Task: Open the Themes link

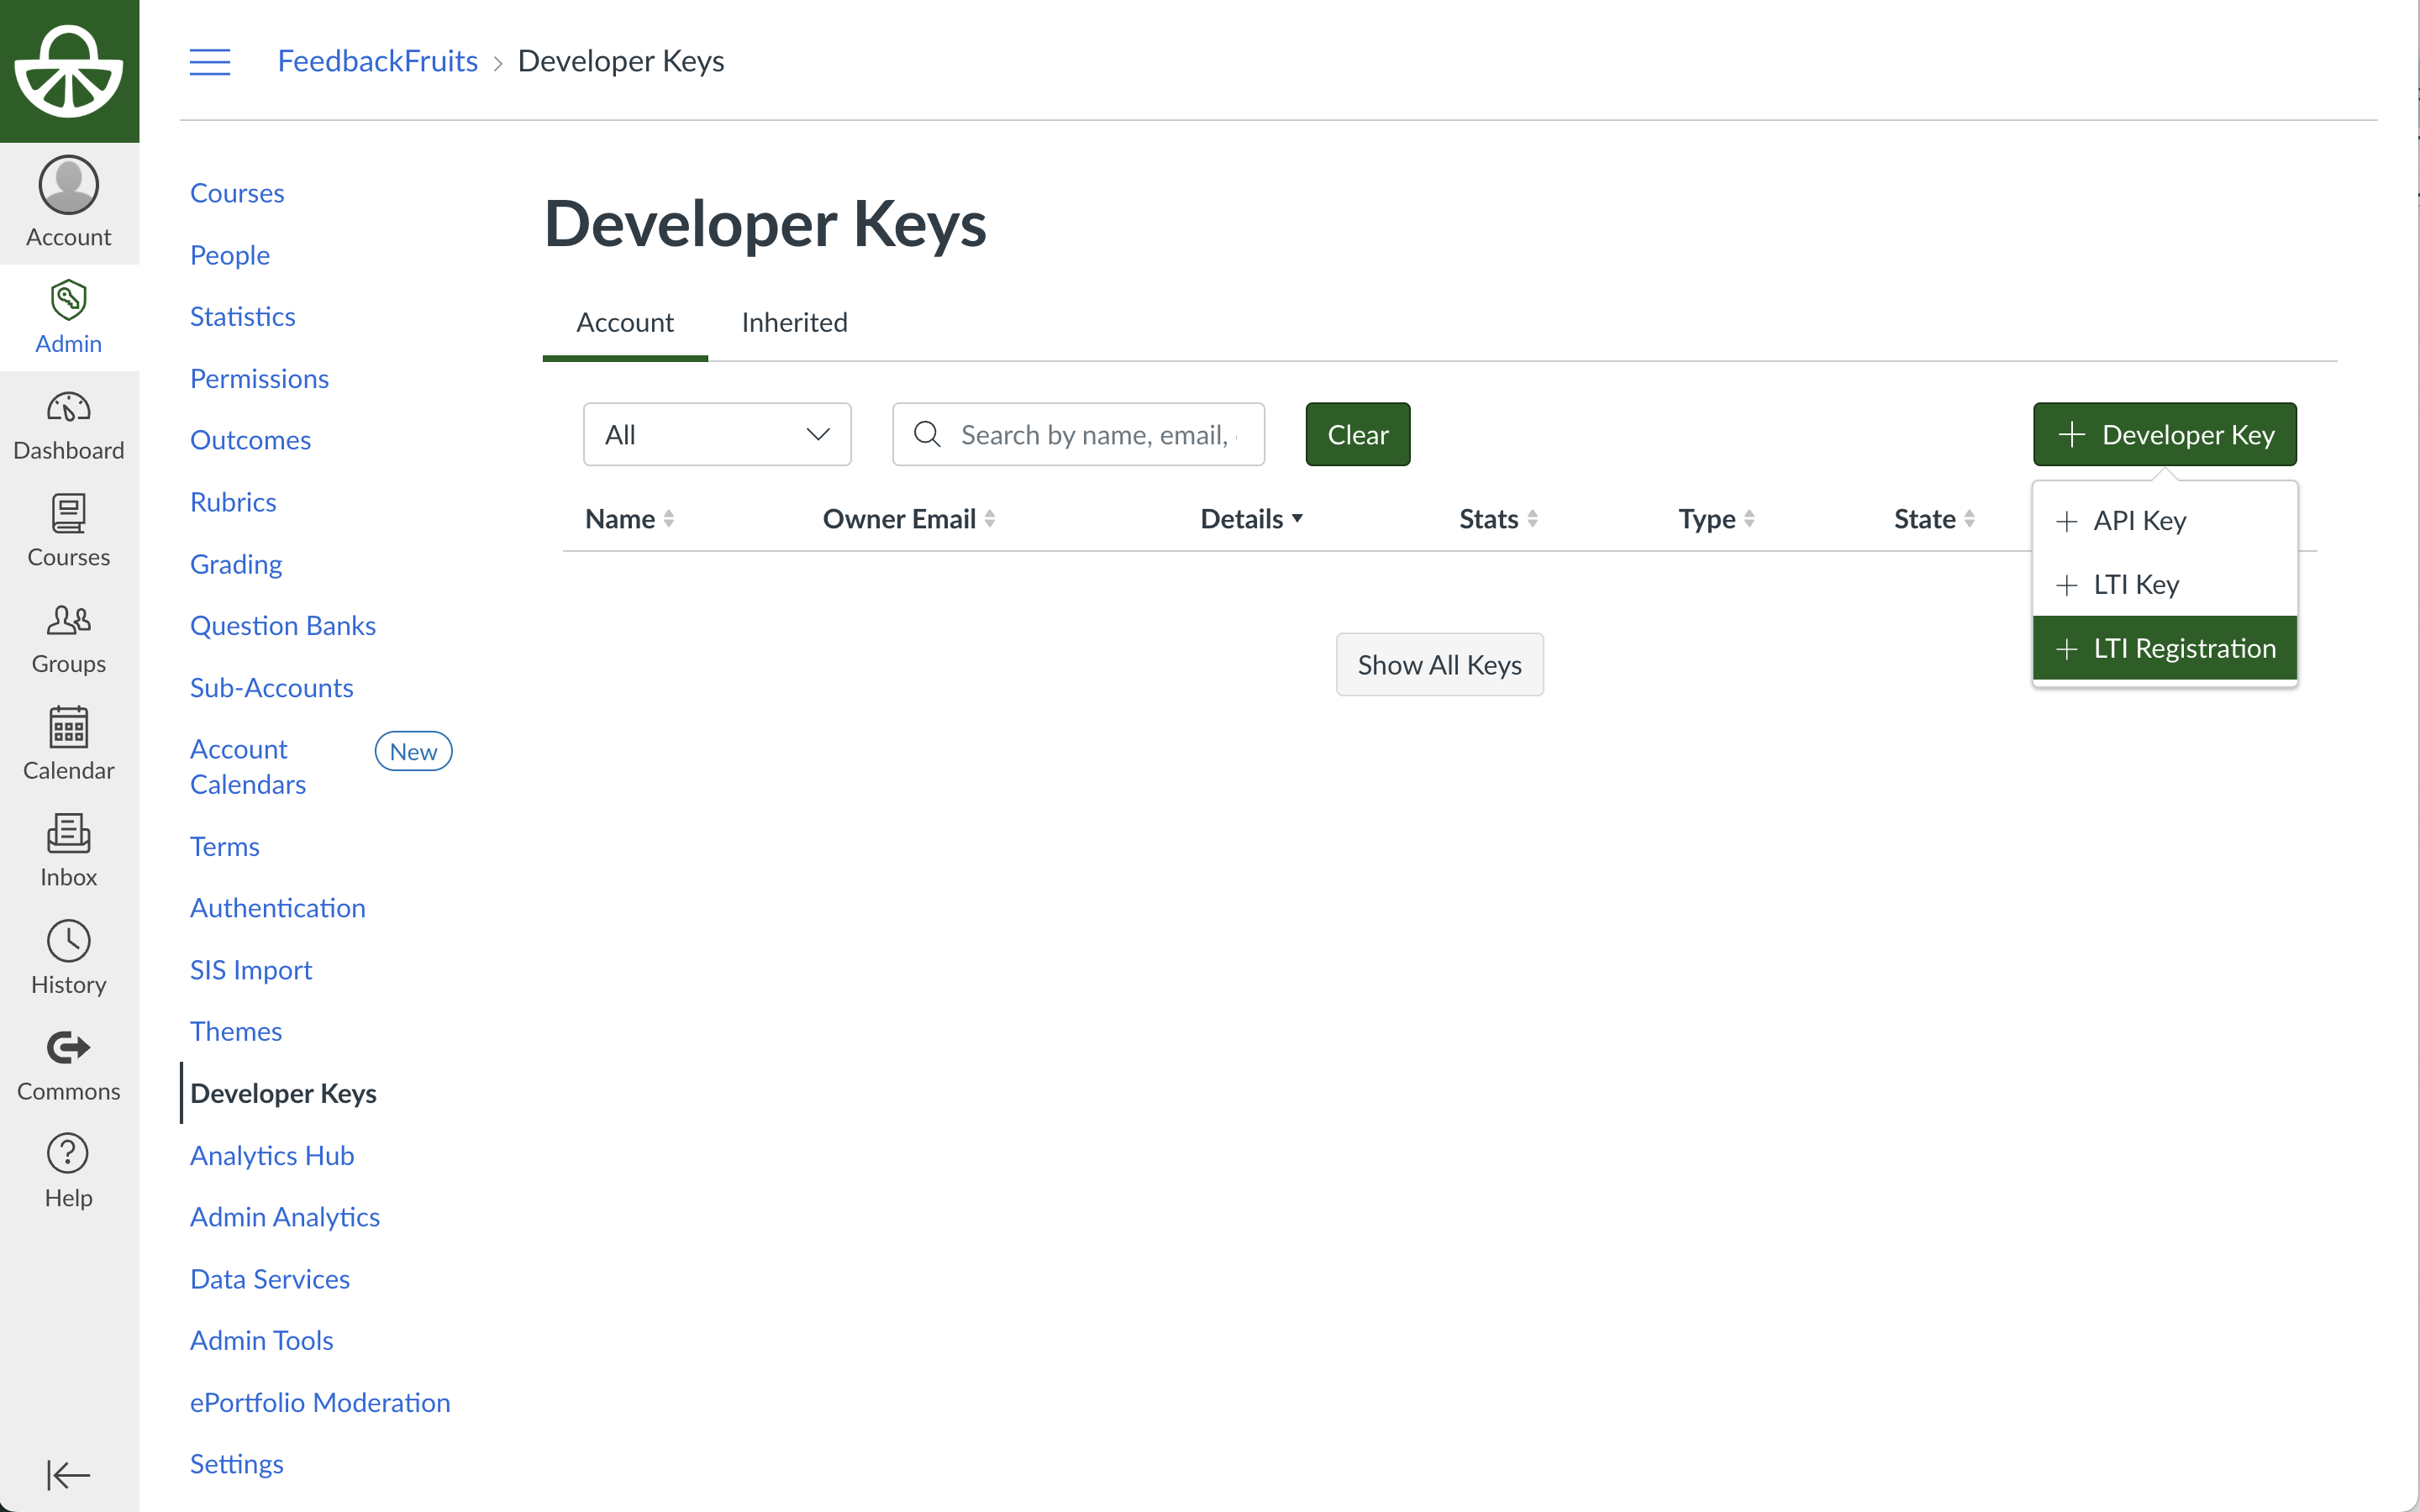Action: point(236,1031)
